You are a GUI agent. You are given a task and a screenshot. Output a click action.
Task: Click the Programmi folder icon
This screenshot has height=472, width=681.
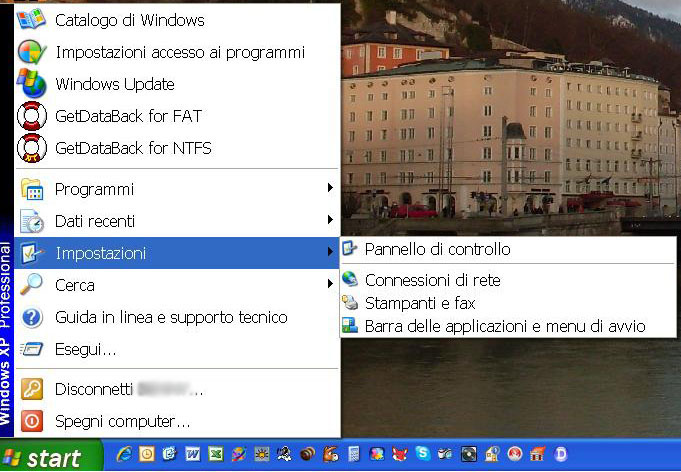click(x=32, y=189)
